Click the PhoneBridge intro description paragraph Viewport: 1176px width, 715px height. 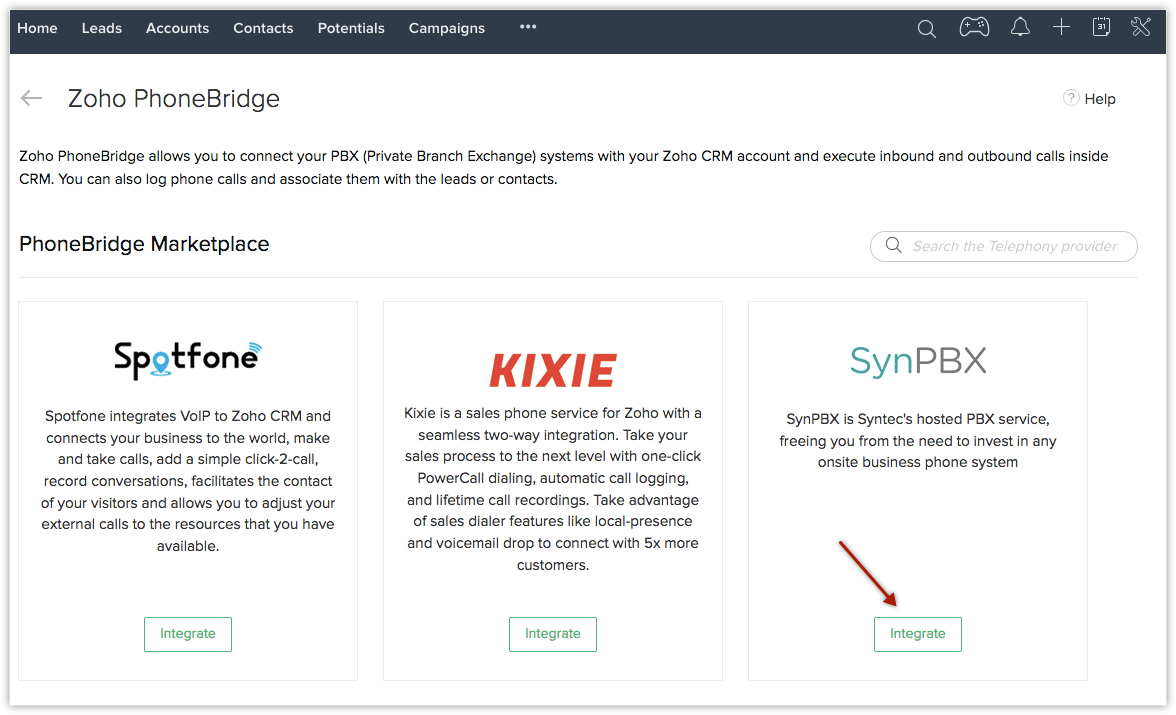(x=563, y=167)
